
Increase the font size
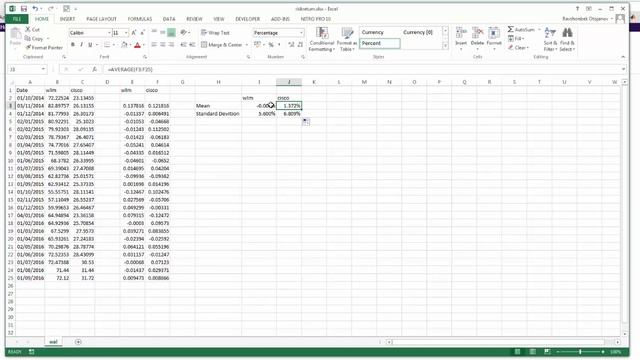(134, 33)
